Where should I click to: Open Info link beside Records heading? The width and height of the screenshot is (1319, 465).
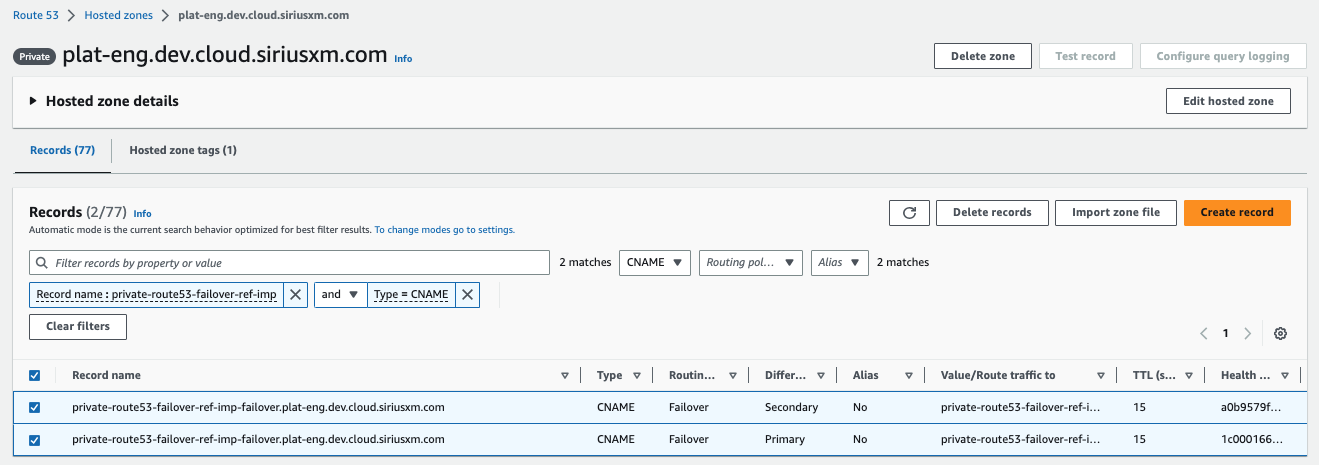tap(142, 214)
